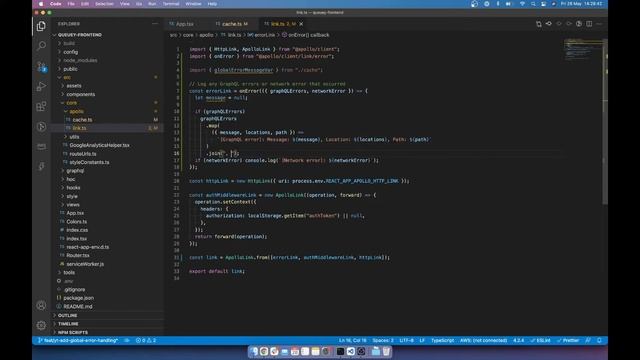Click the Ln 16, Col 16 cursor position indicator
Viewport: 640px width, 360px height.
coord(353,340)
